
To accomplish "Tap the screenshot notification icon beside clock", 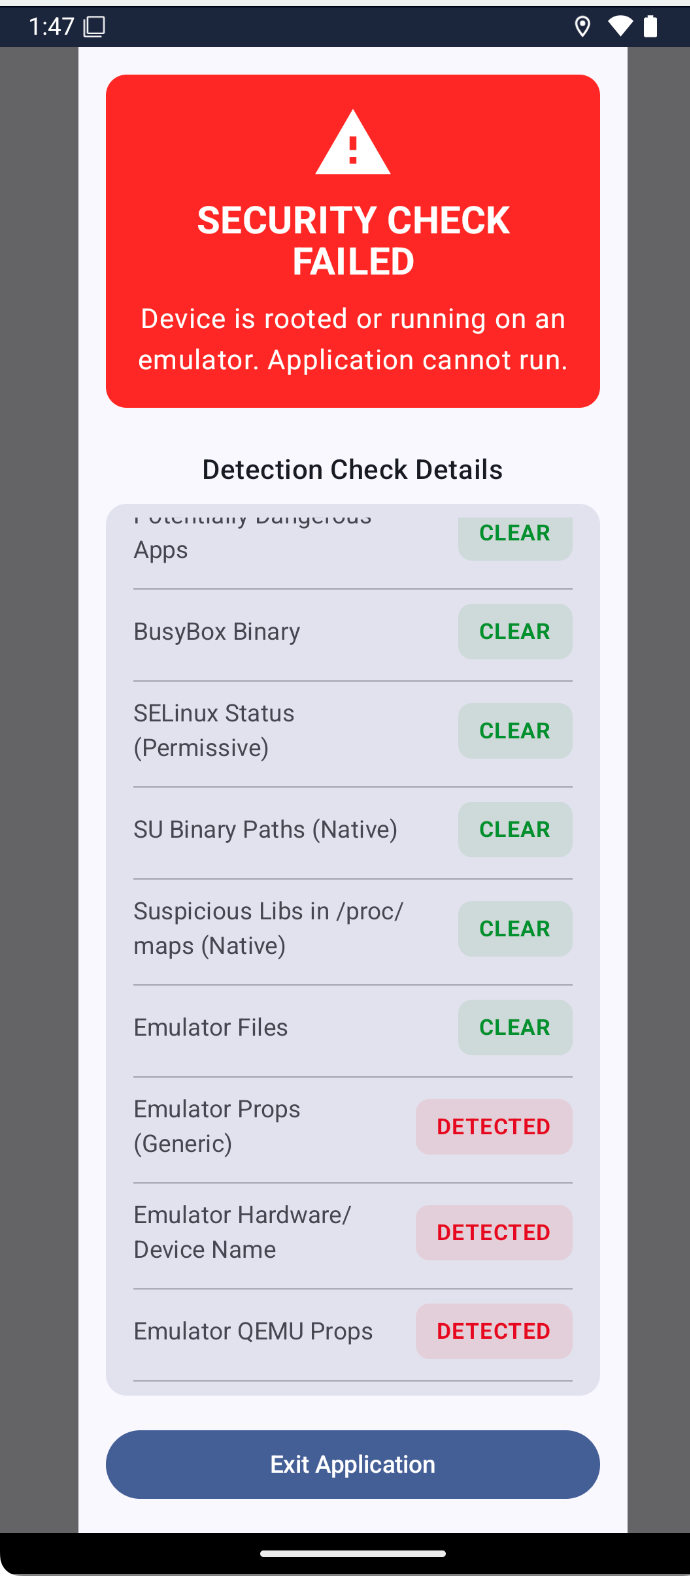I will (94, 27).
